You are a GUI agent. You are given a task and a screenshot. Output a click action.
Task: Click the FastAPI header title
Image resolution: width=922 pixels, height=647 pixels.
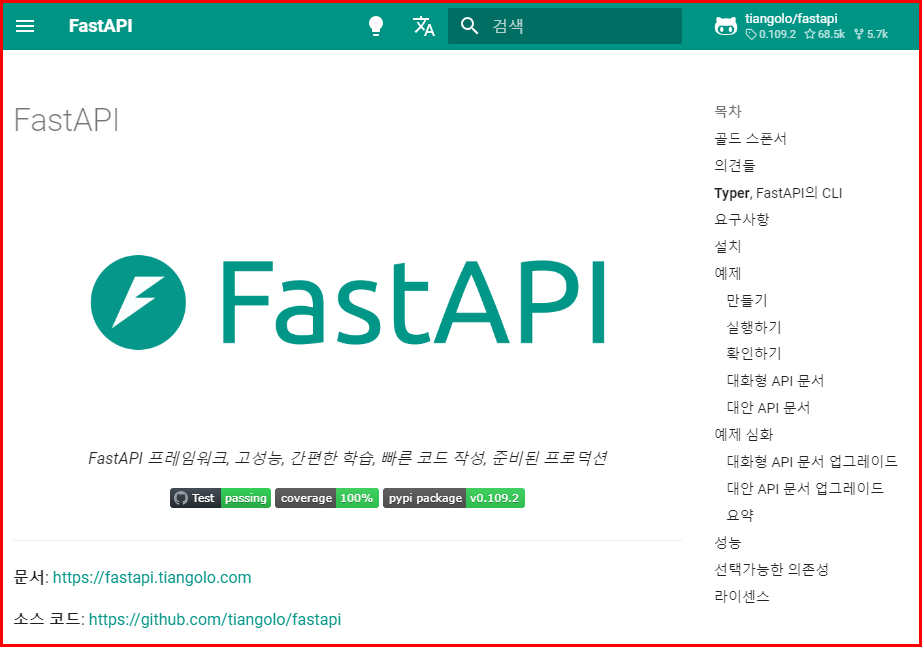pos(101,26)
